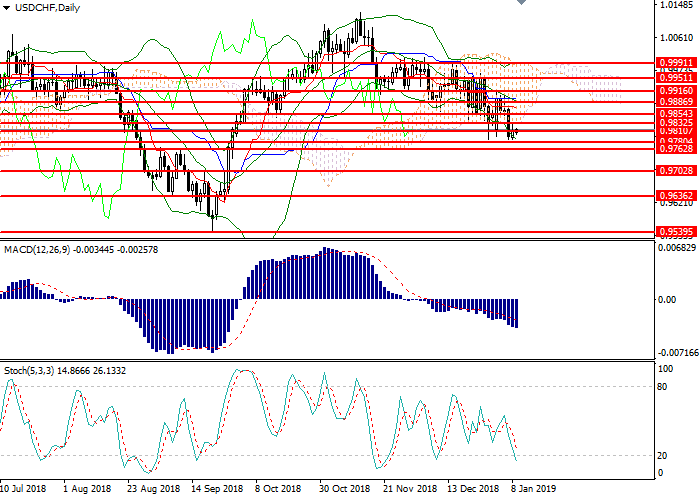The width and height of the screenshot is (700, 500).
Task: Click the 0.99160 red price label
Action: tap(677, 89)
